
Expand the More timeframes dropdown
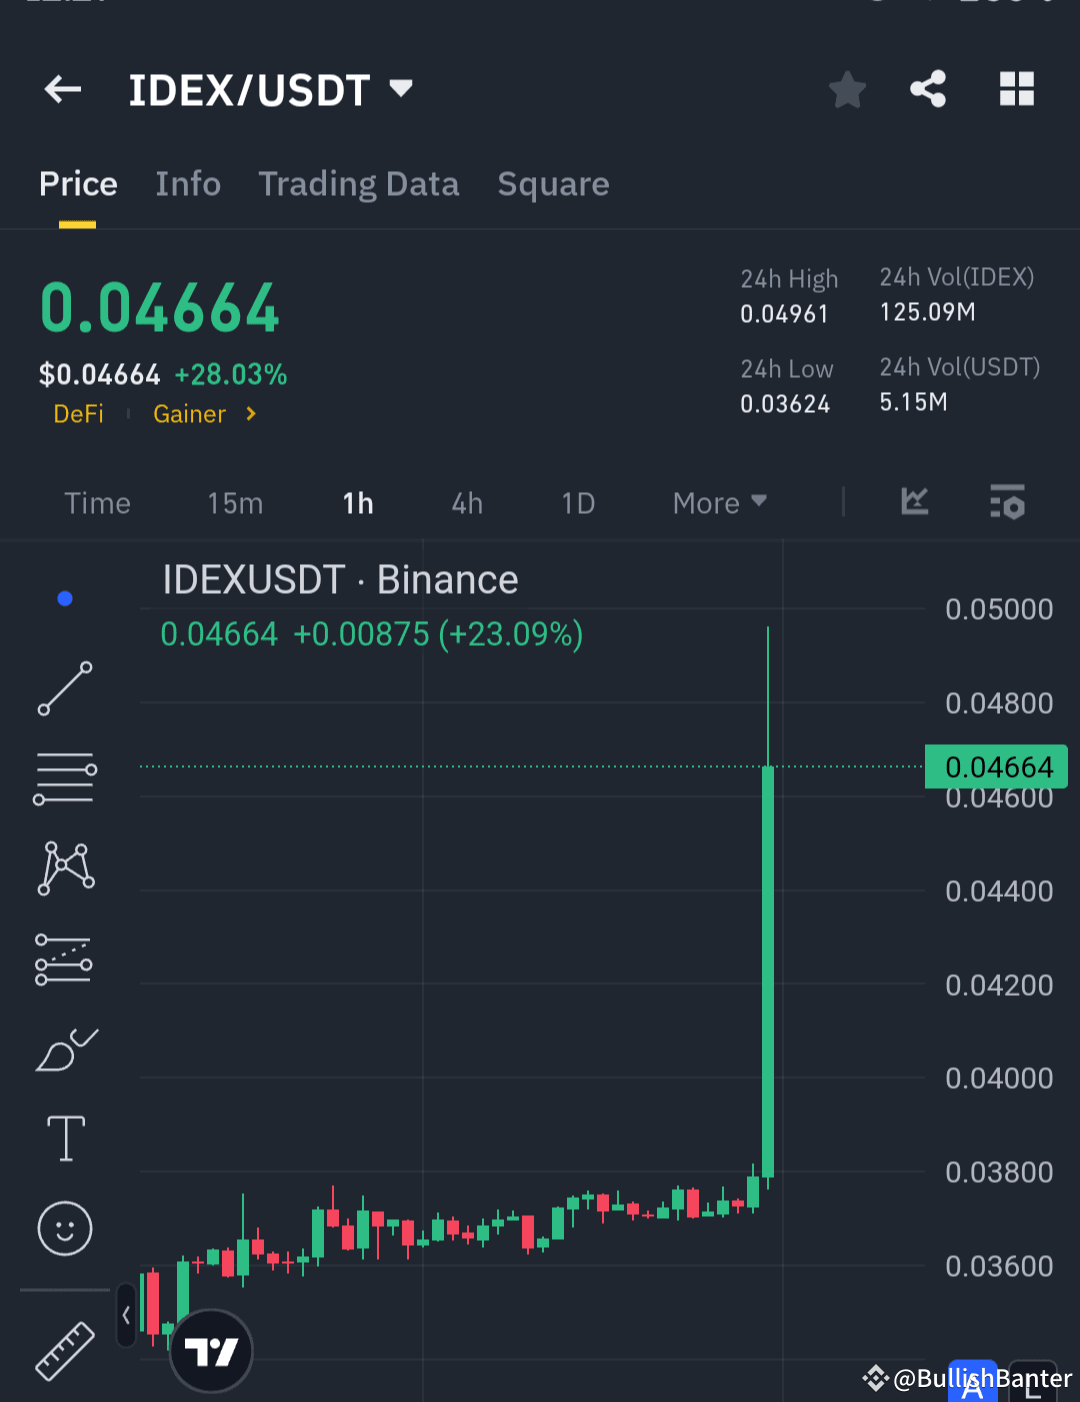(718, 503)
